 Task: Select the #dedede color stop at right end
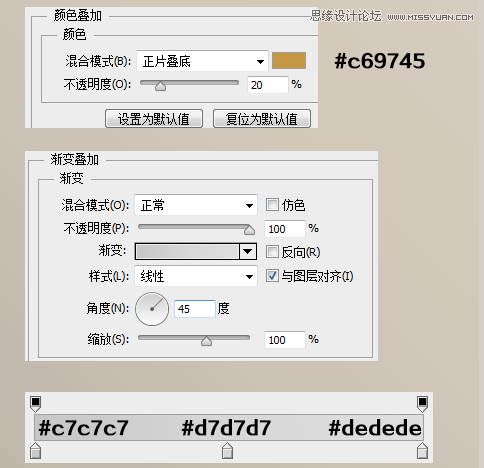[422, 451]
